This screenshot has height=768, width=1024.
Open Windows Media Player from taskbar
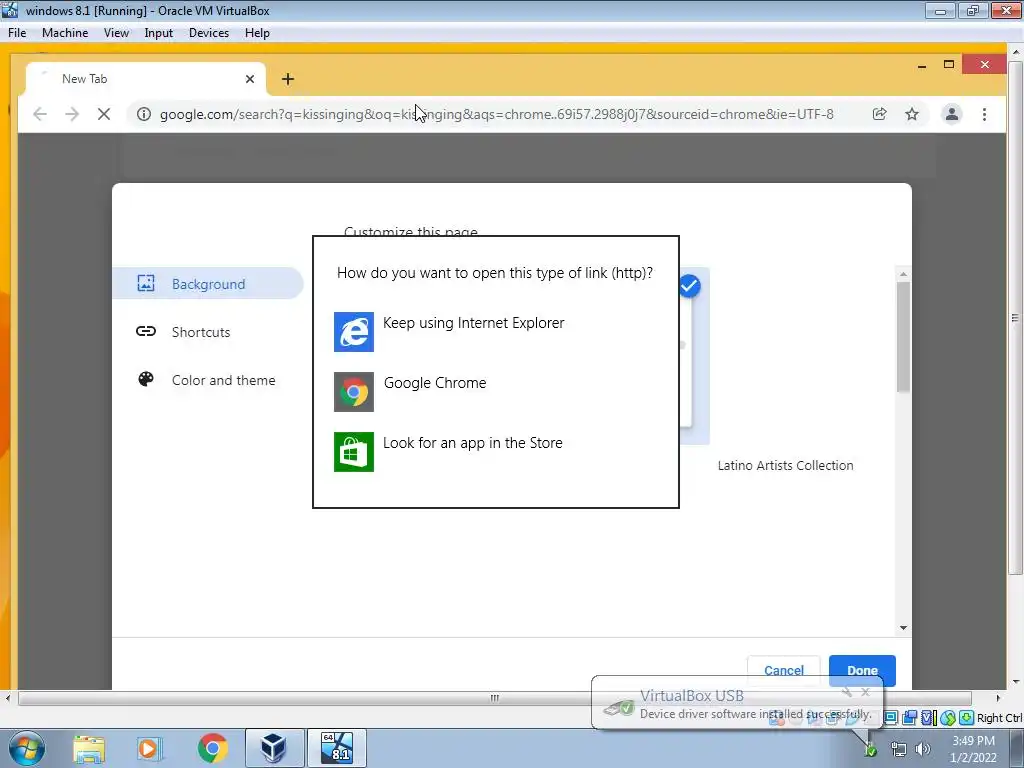point(148,748)
